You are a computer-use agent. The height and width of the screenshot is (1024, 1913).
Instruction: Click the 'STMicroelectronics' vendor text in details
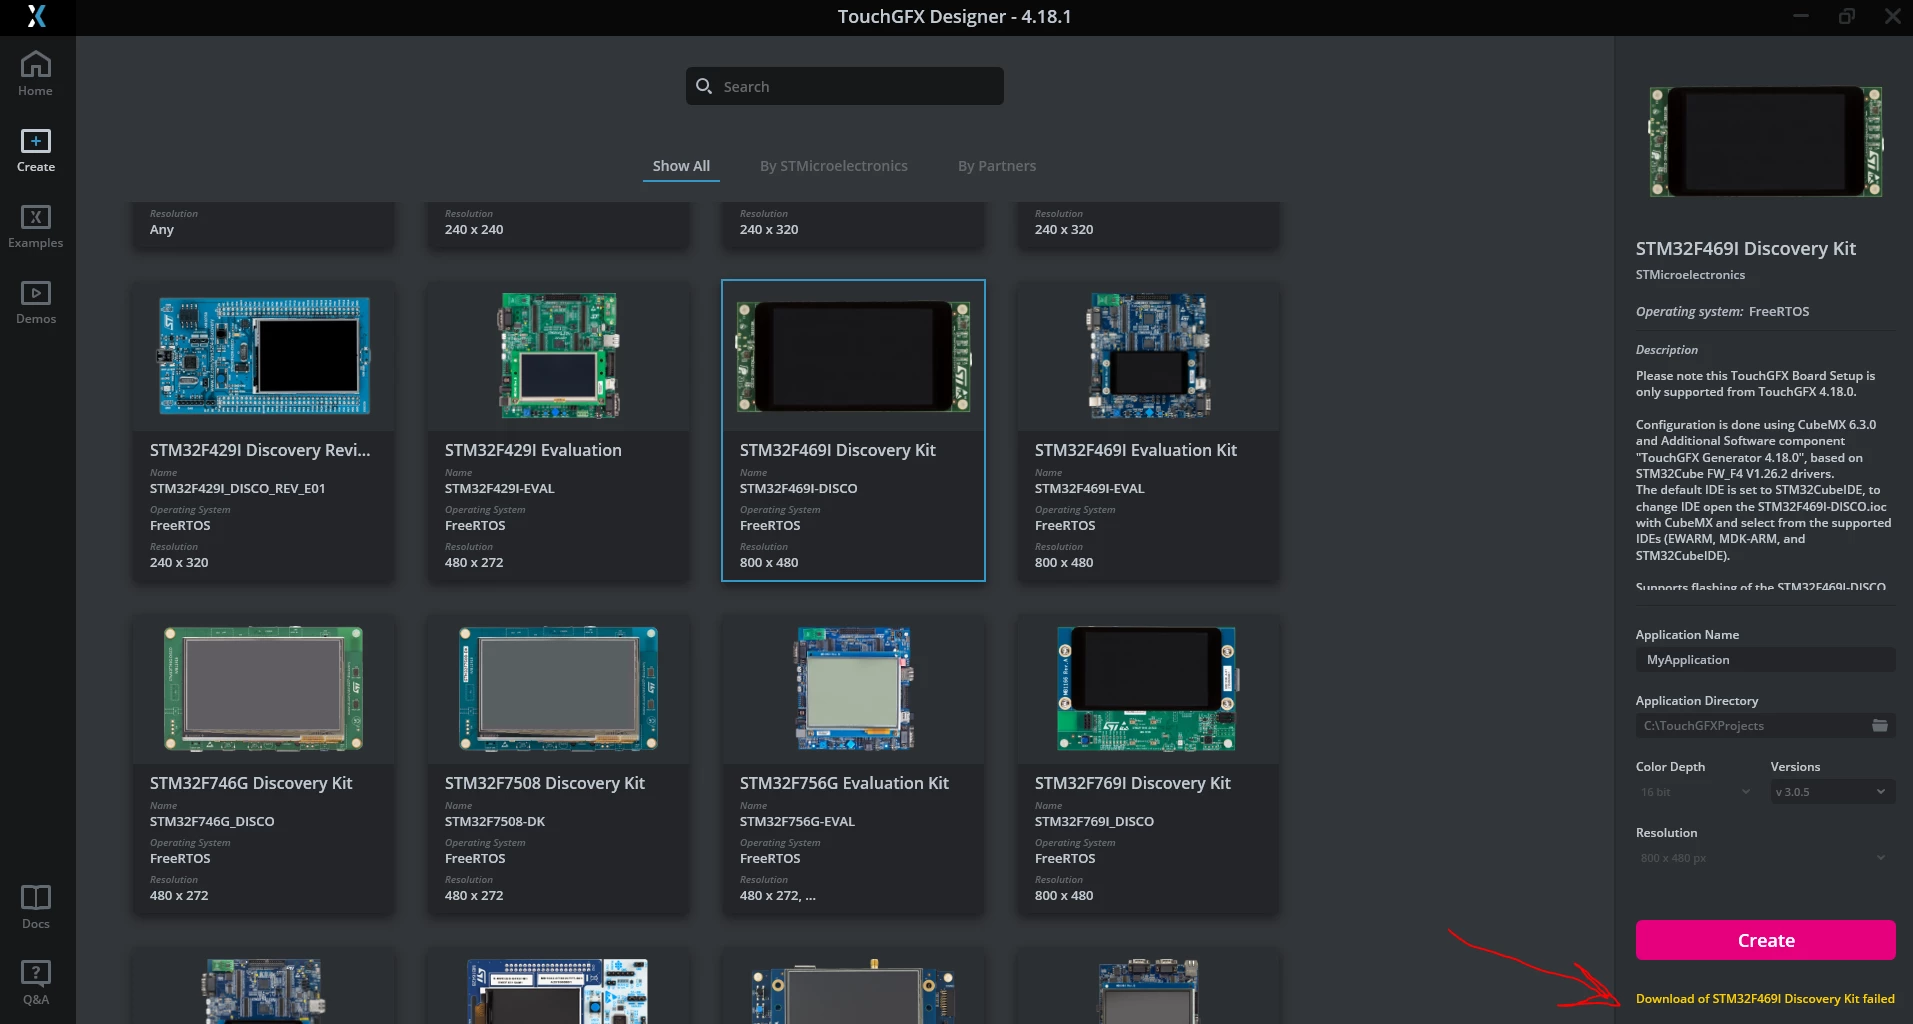point(1690,275)
